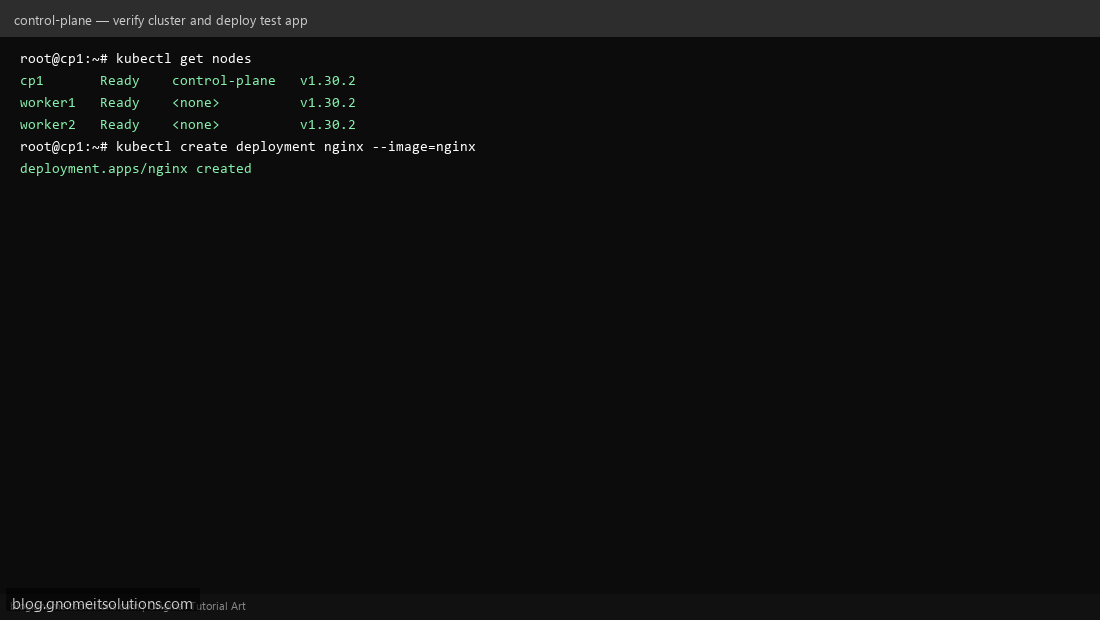
Task: Click version "v1.30.2" in the worker1 row
Action: 328,102
